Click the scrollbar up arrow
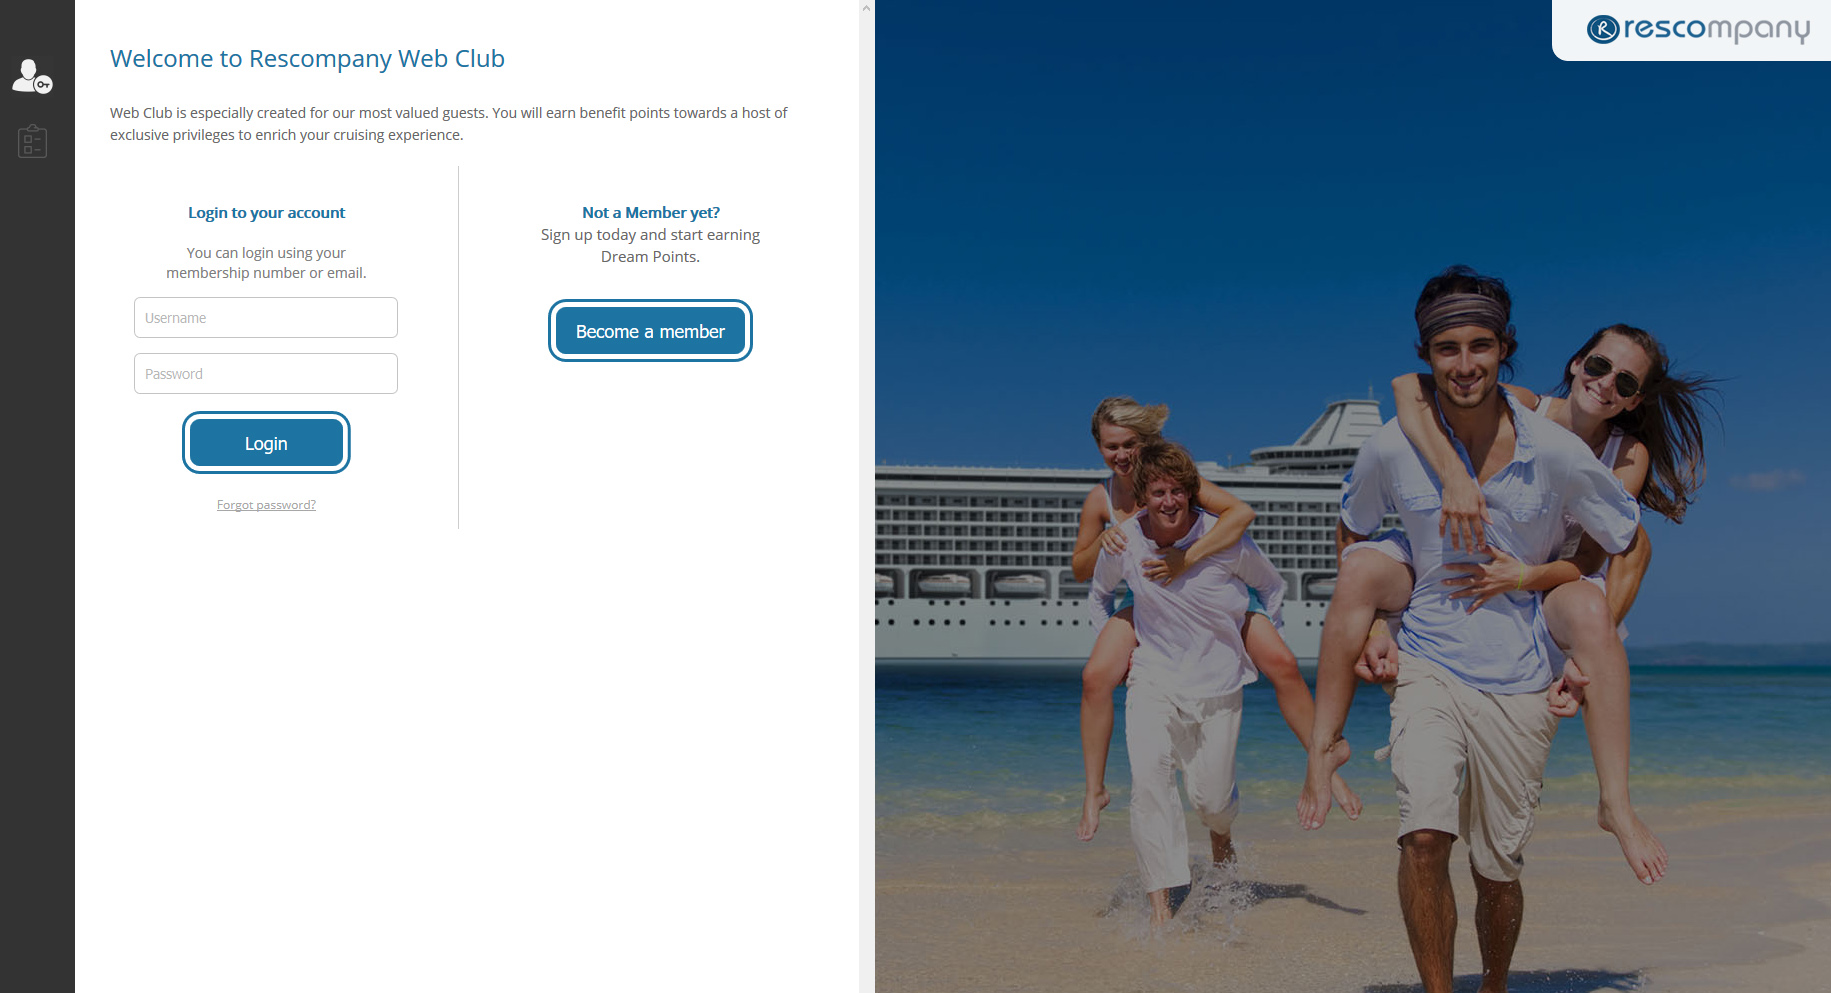 (866, 8)
